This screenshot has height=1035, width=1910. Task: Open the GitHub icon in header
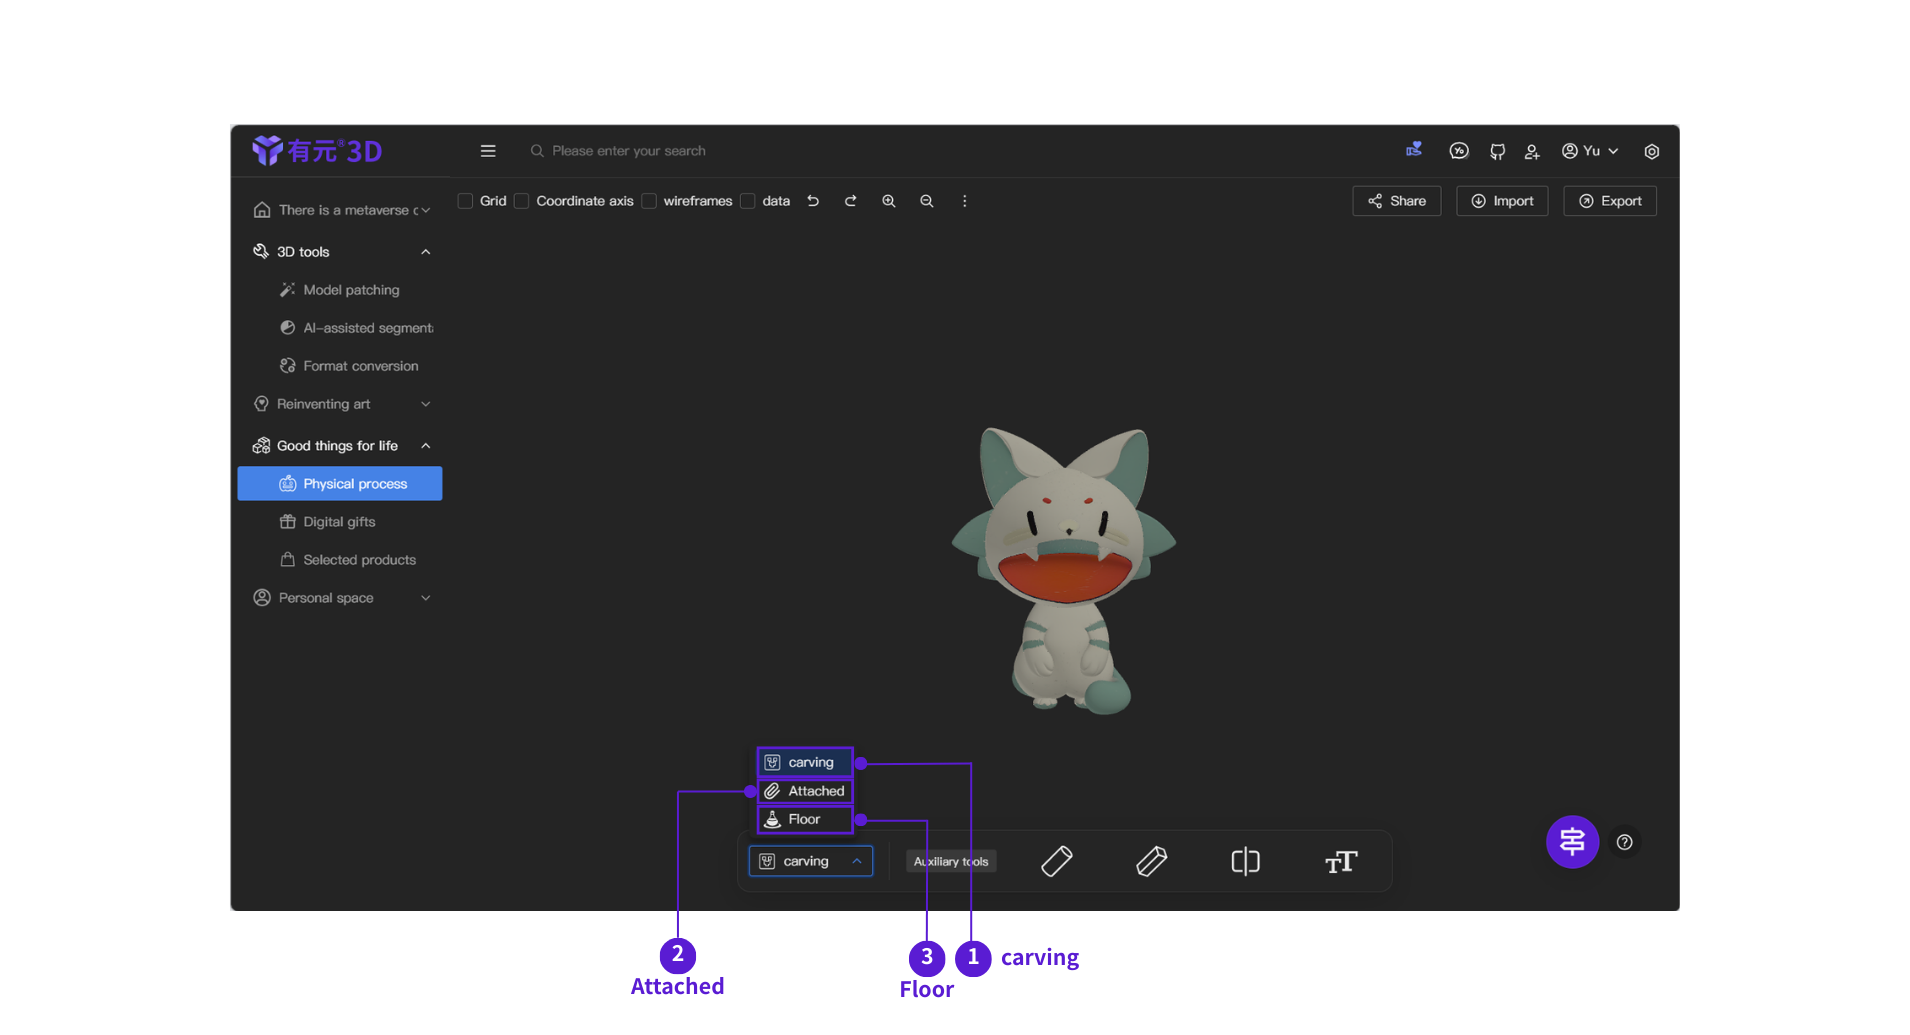coord(1497,151)
